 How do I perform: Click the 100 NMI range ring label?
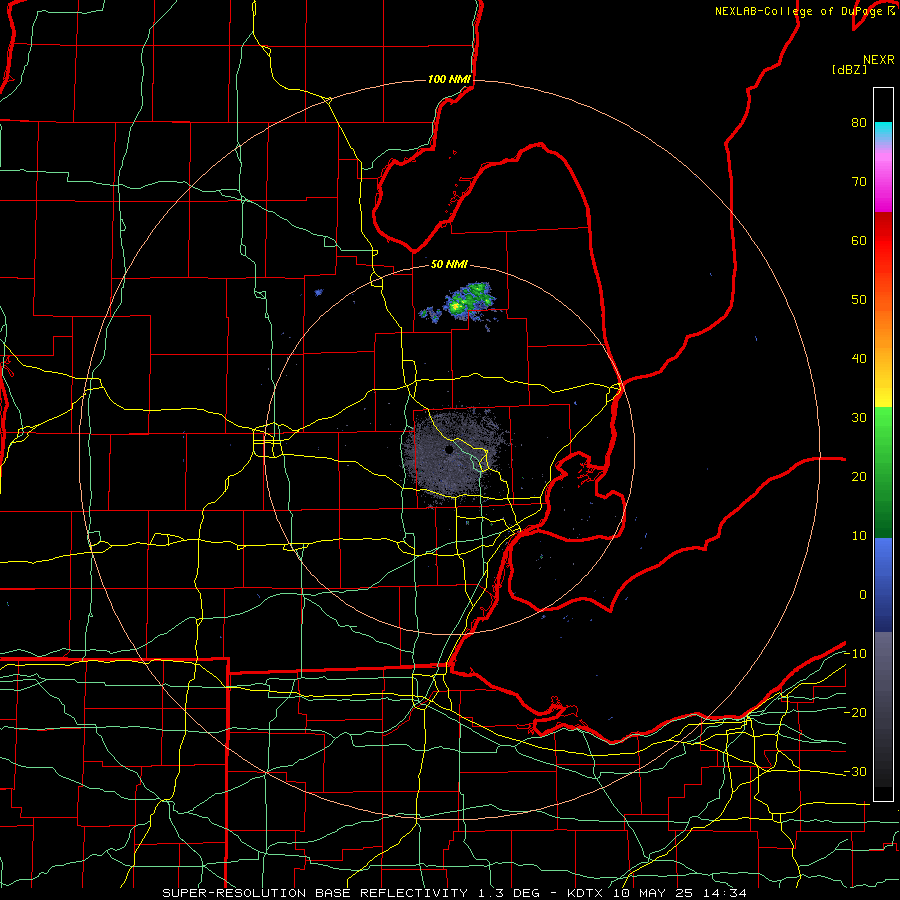coord(449,79)
